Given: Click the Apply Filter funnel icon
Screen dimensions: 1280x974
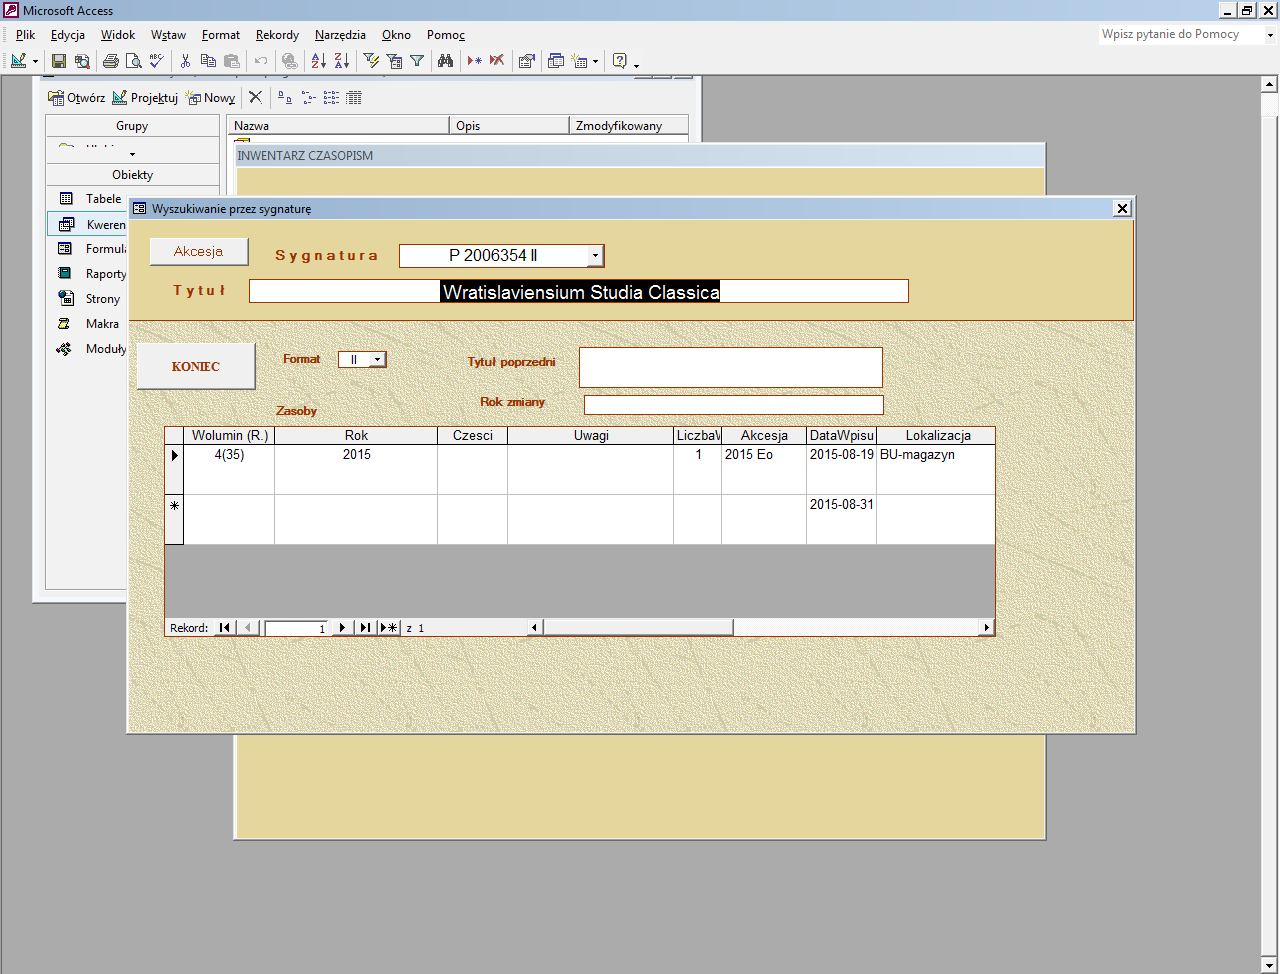Looking at the screenshot, I should coord(417,61).
